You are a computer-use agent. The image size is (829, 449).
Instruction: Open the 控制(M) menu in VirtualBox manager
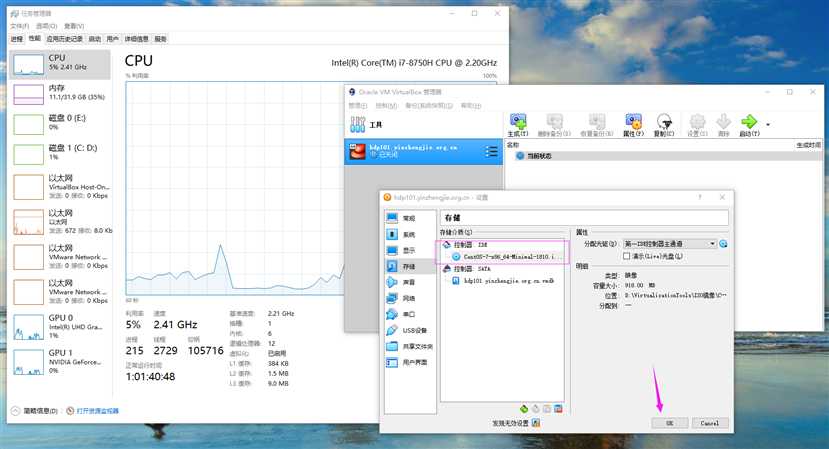pos(386,106)
